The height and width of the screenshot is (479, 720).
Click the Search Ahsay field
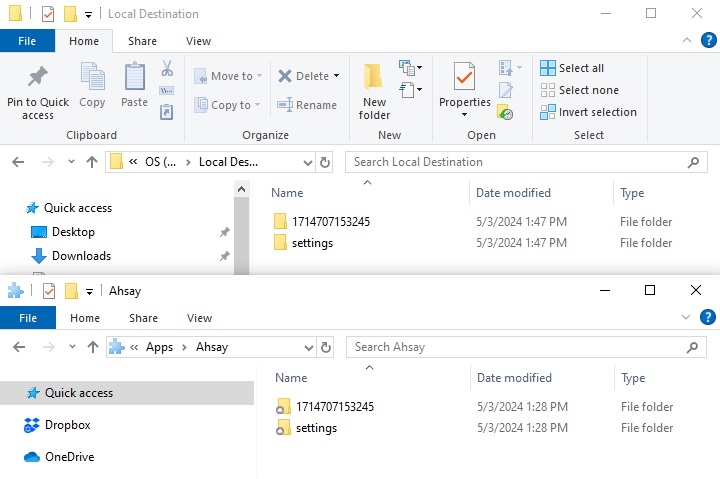[x=526, y=347]
